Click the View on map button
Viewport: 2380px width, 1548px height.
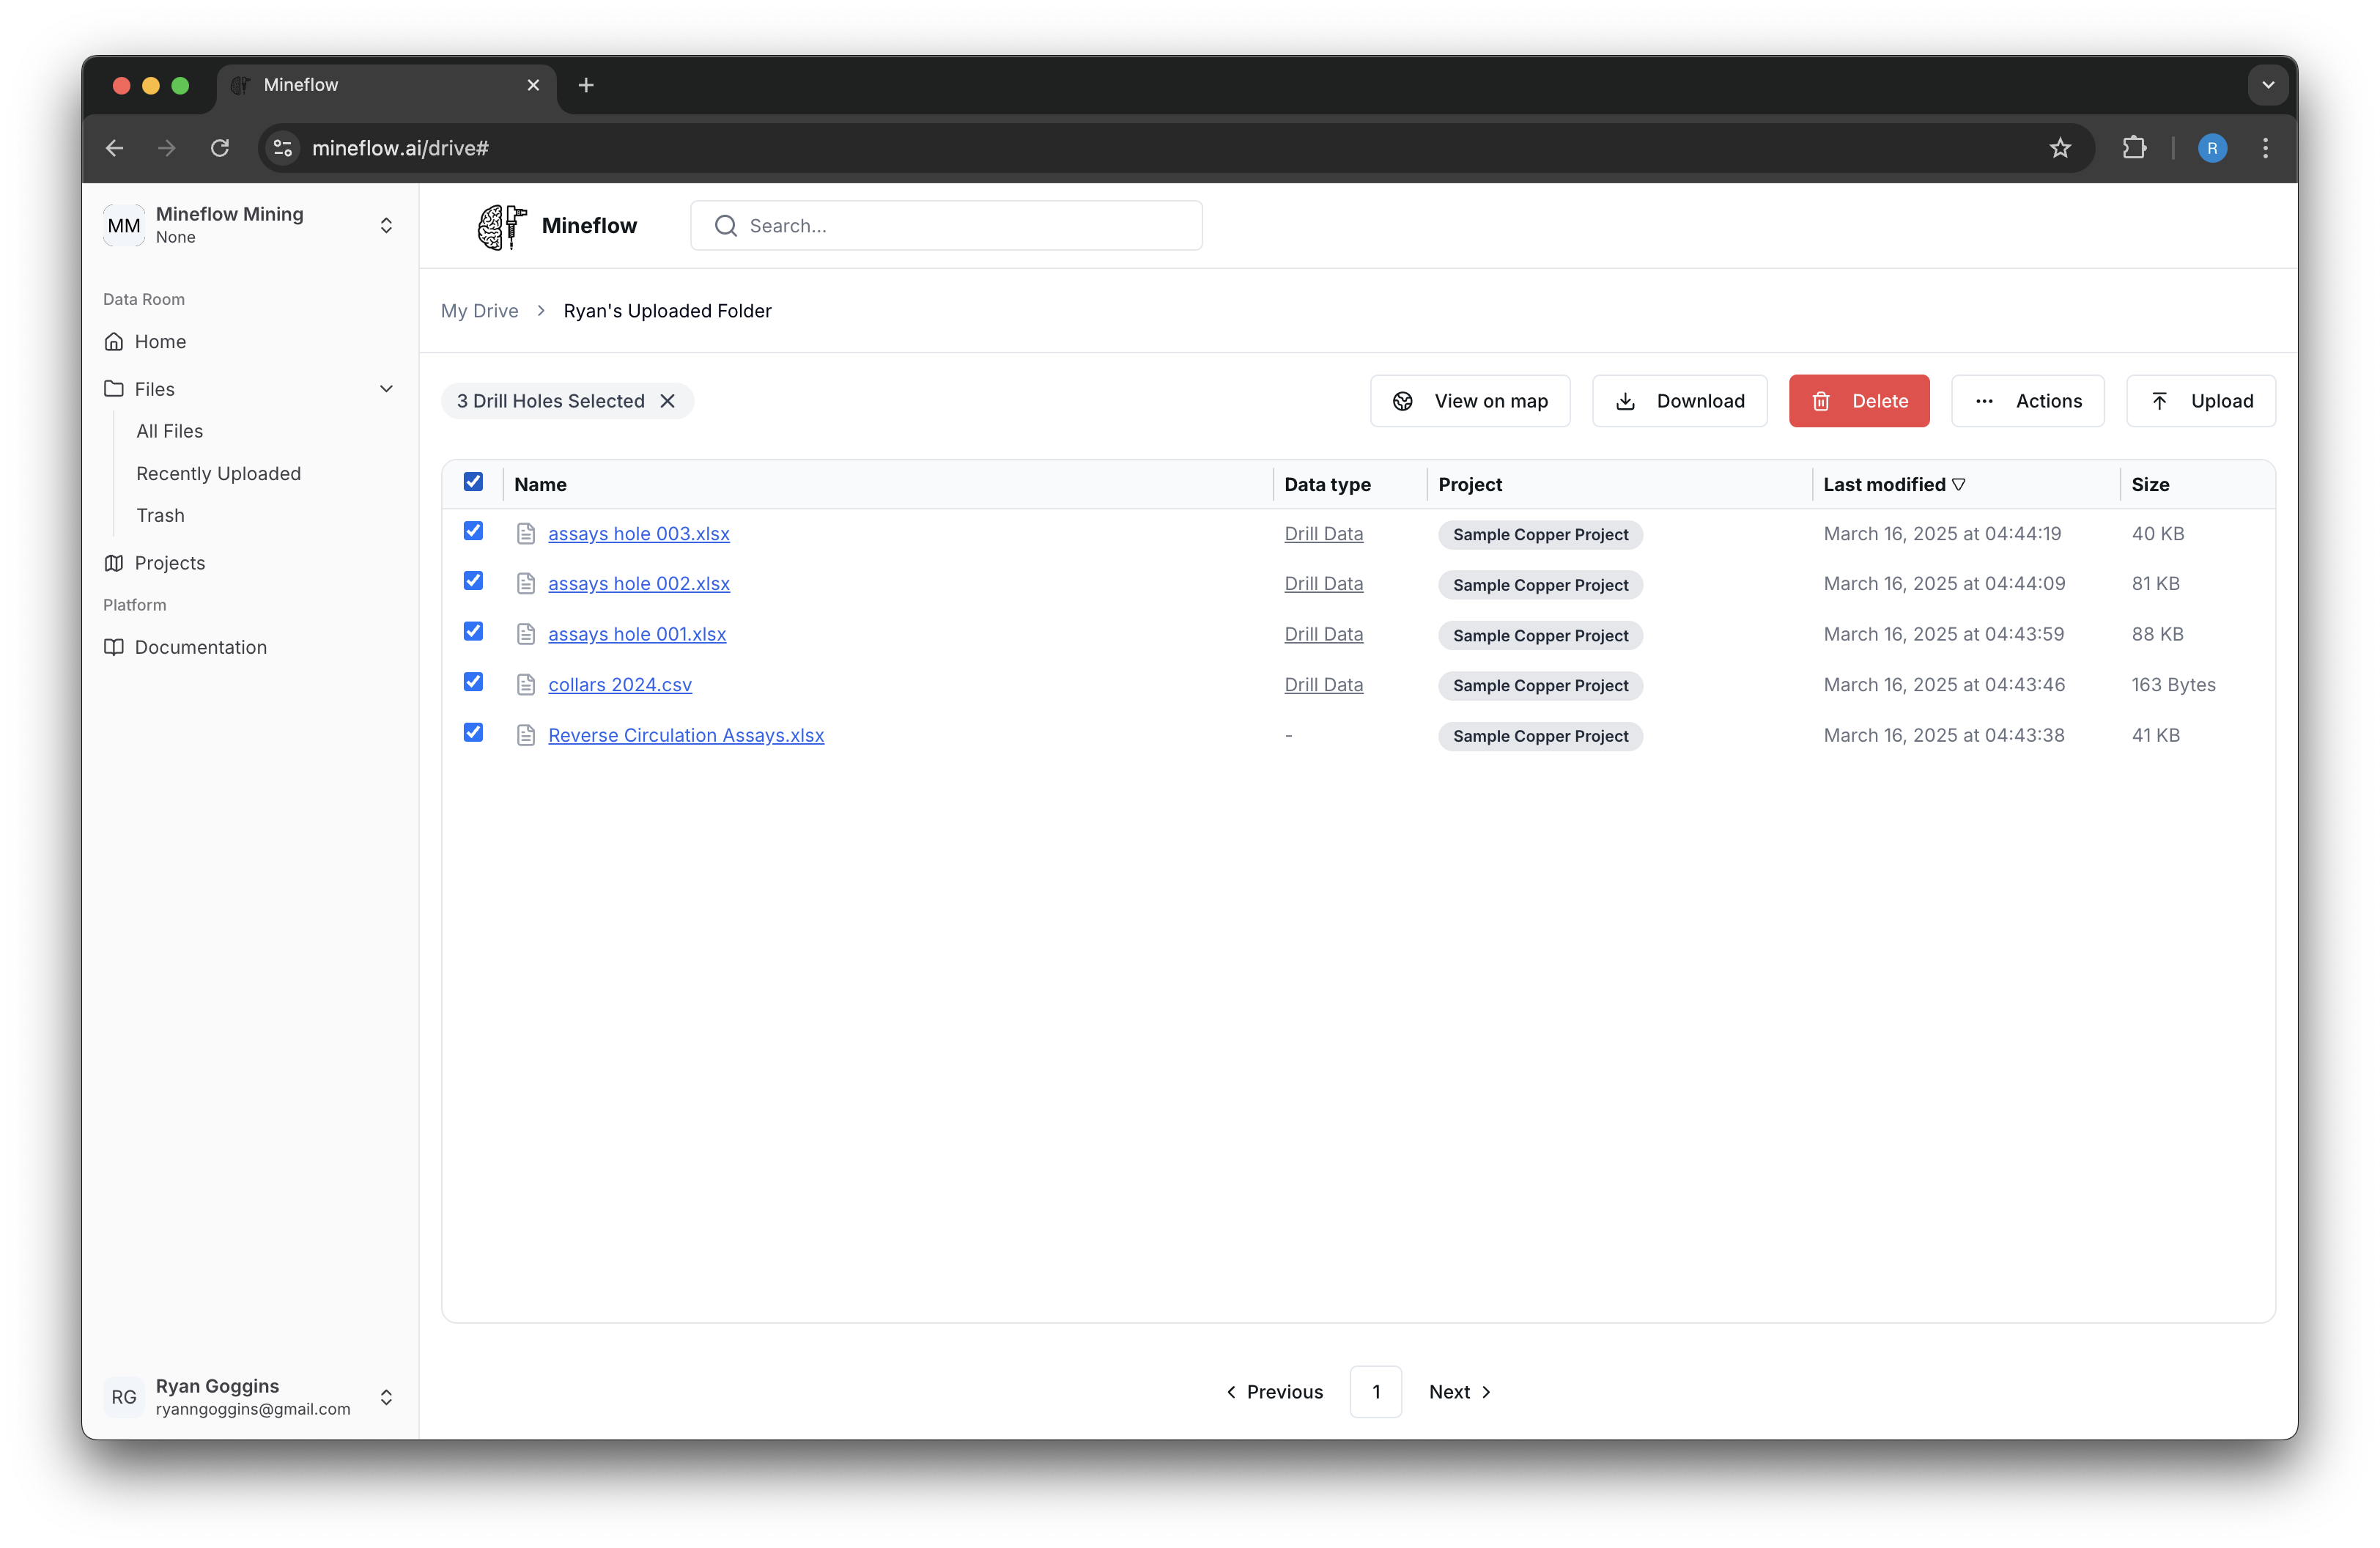click(1470, 401)
